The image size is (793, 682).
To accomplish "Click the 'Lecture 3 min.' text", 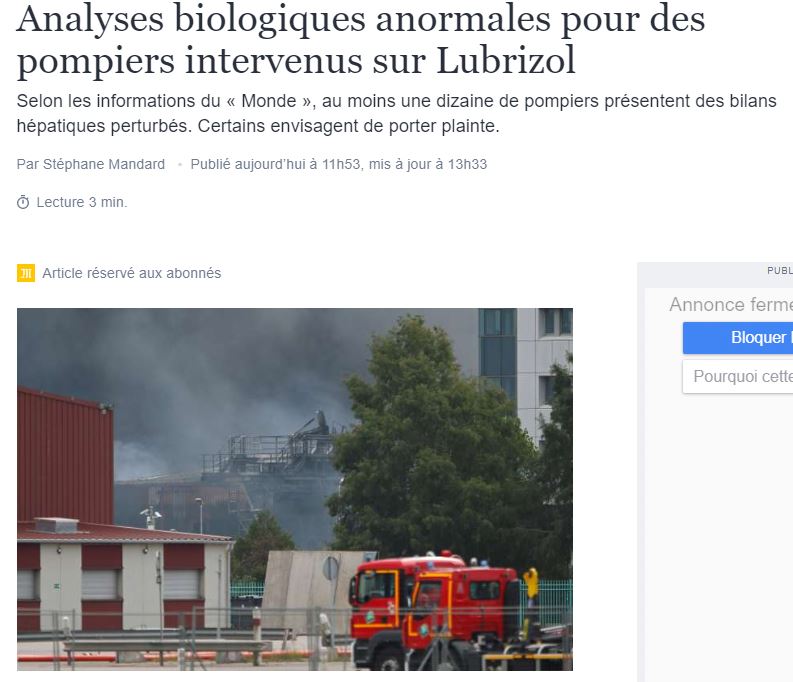I will point(82,202).
